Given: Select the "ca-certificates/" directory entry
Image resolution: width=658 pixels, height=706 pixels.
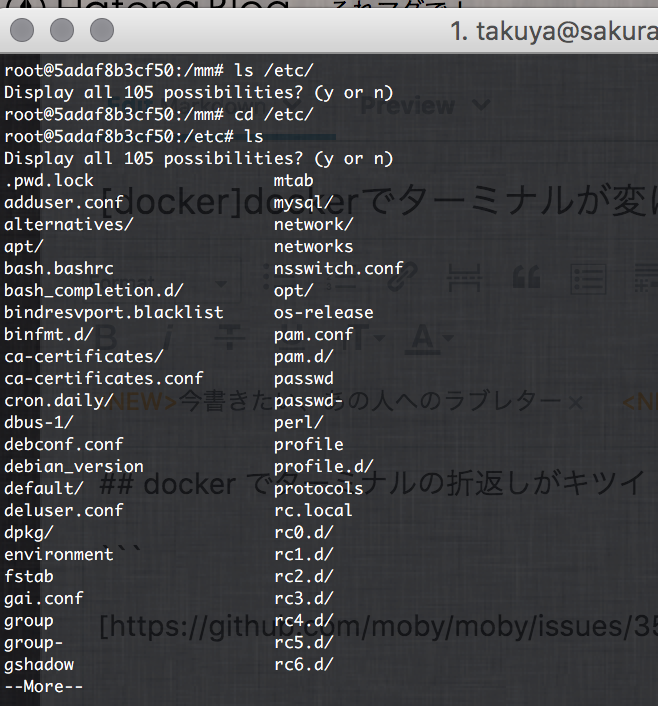Looking at the screenshot, I should [84, 357].
